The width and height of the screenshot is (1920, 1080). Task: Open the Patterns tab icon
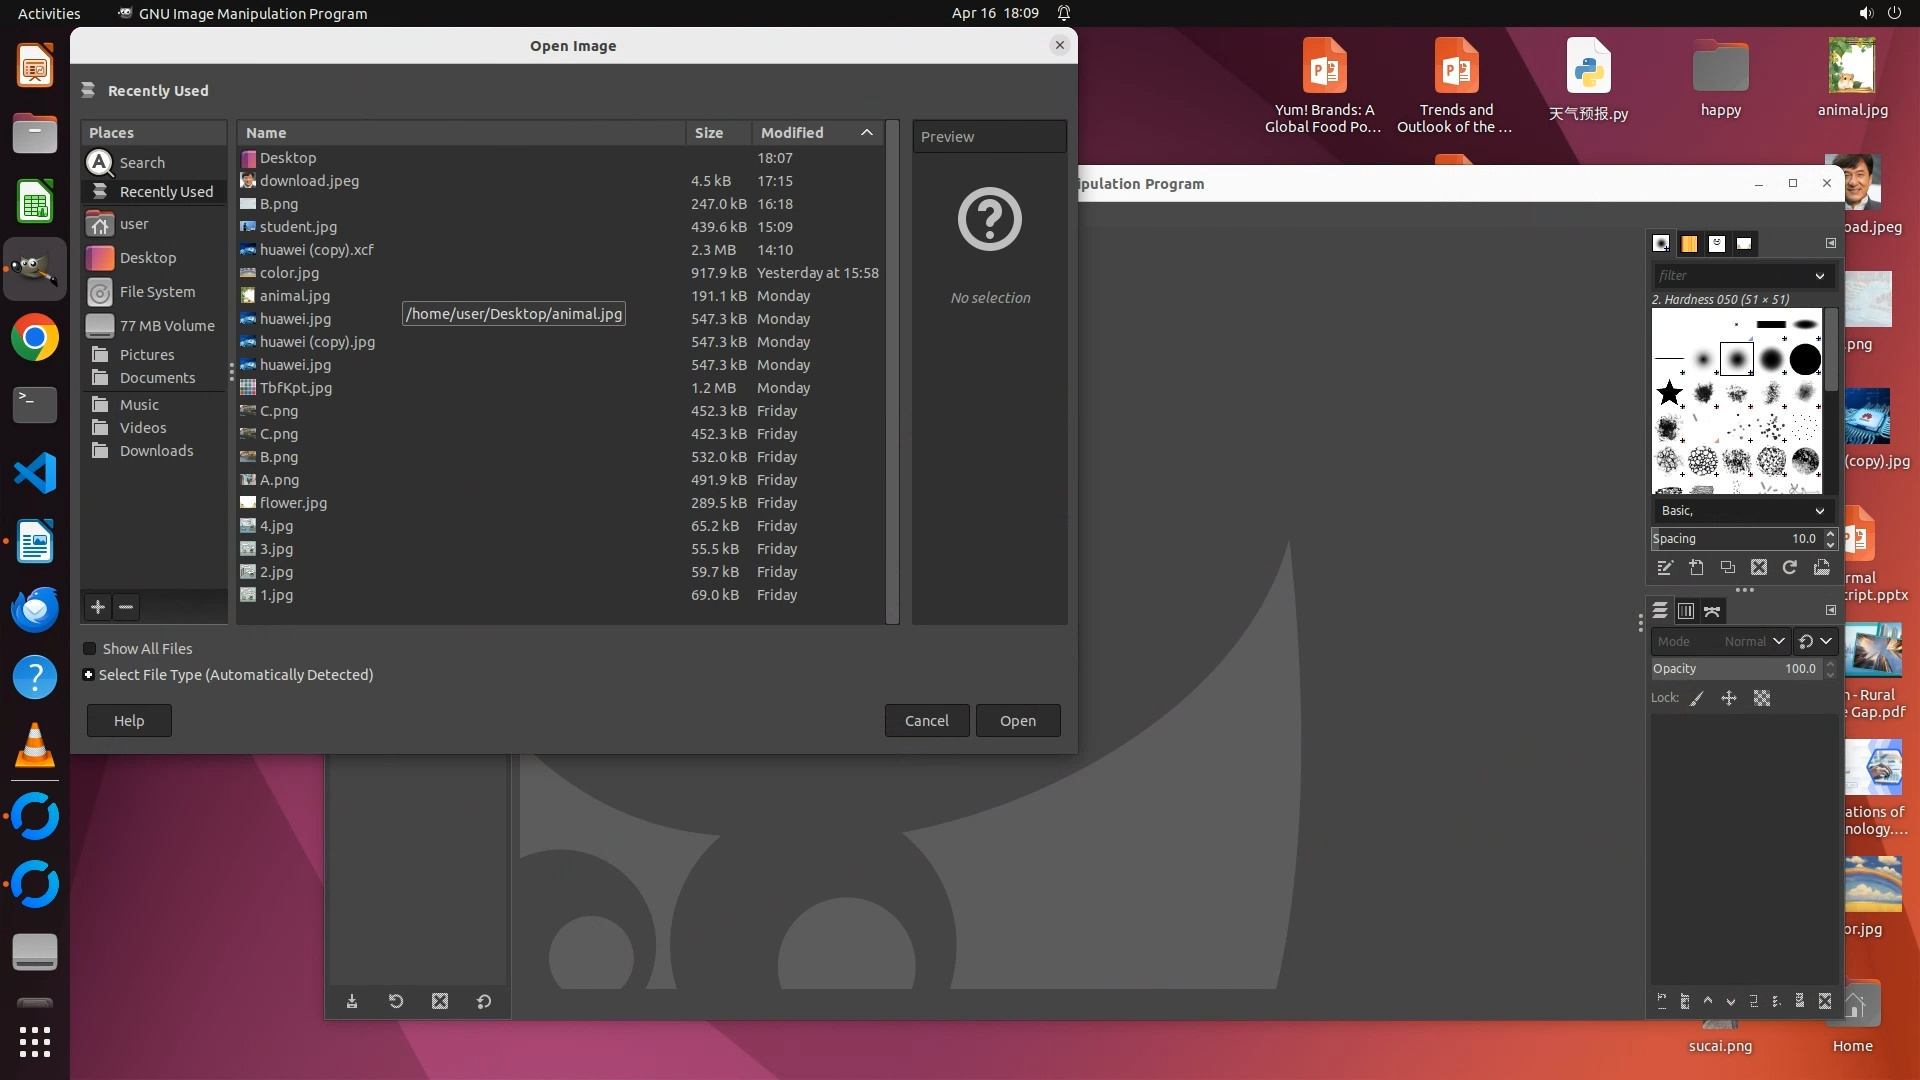[1689, 243]
